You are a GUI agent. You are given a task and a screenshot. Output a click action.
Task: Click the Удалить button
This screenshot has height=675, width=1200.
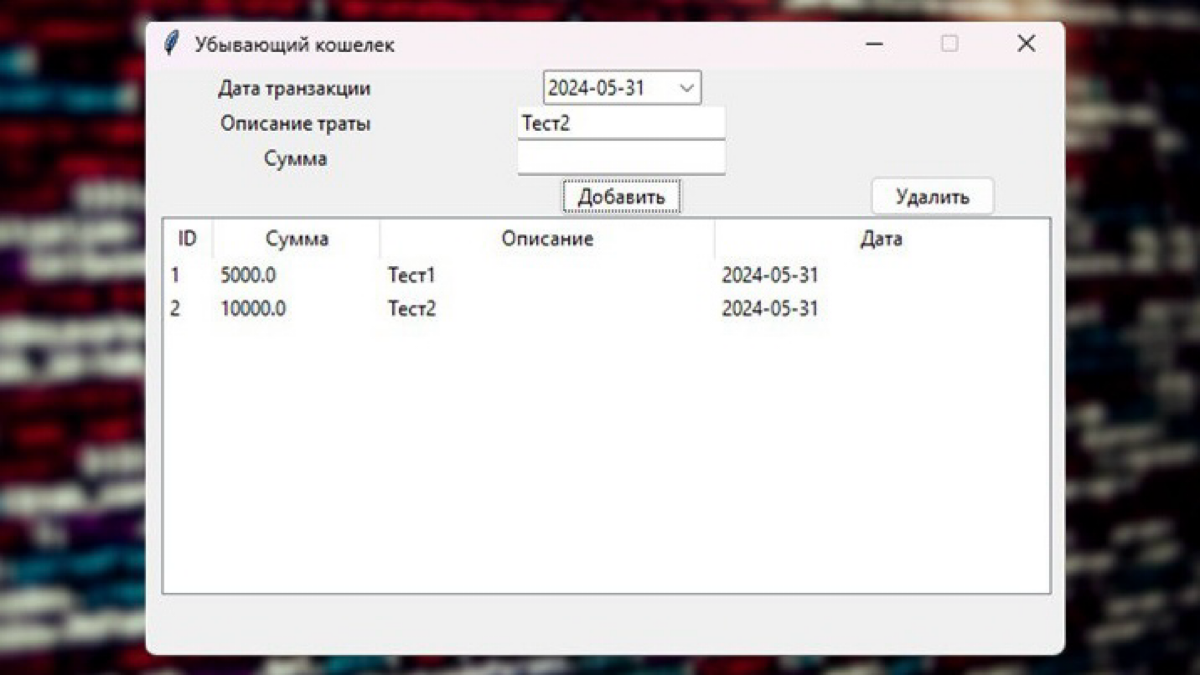tap(933, 196)
